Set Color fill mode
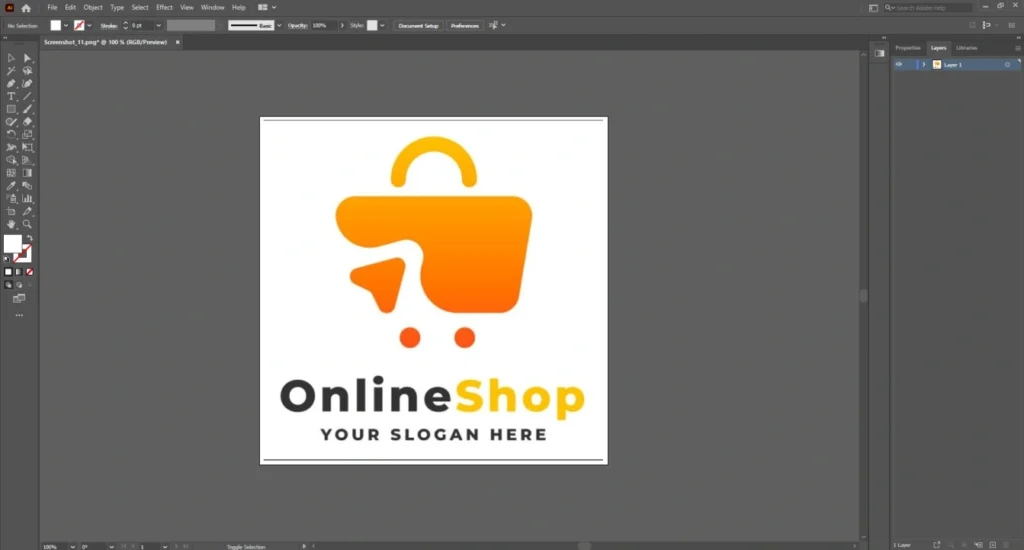 pyautogui.click(x=8, y=272)
